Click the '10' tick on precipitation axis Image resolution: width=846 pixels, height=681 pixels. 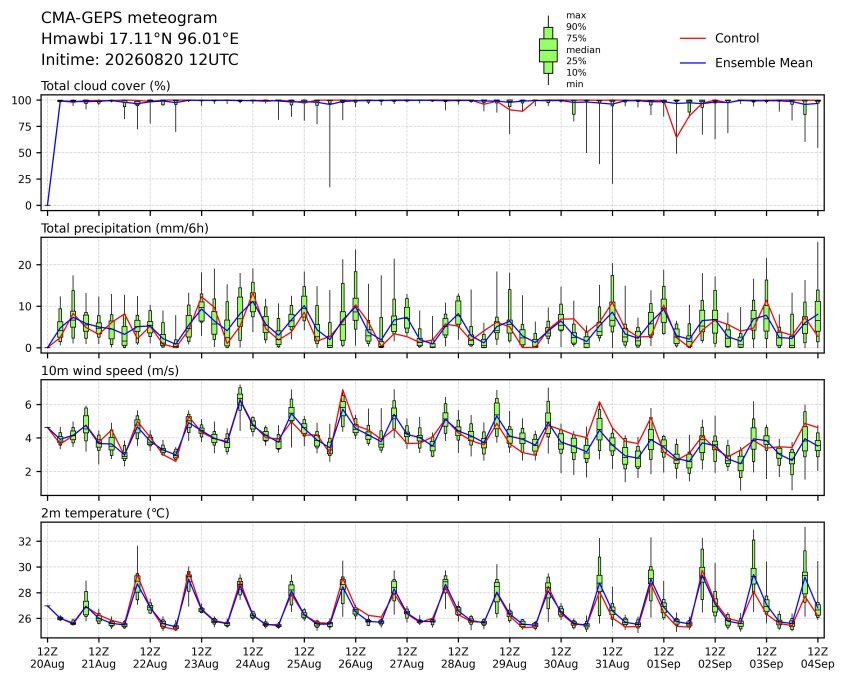point(26,307)
